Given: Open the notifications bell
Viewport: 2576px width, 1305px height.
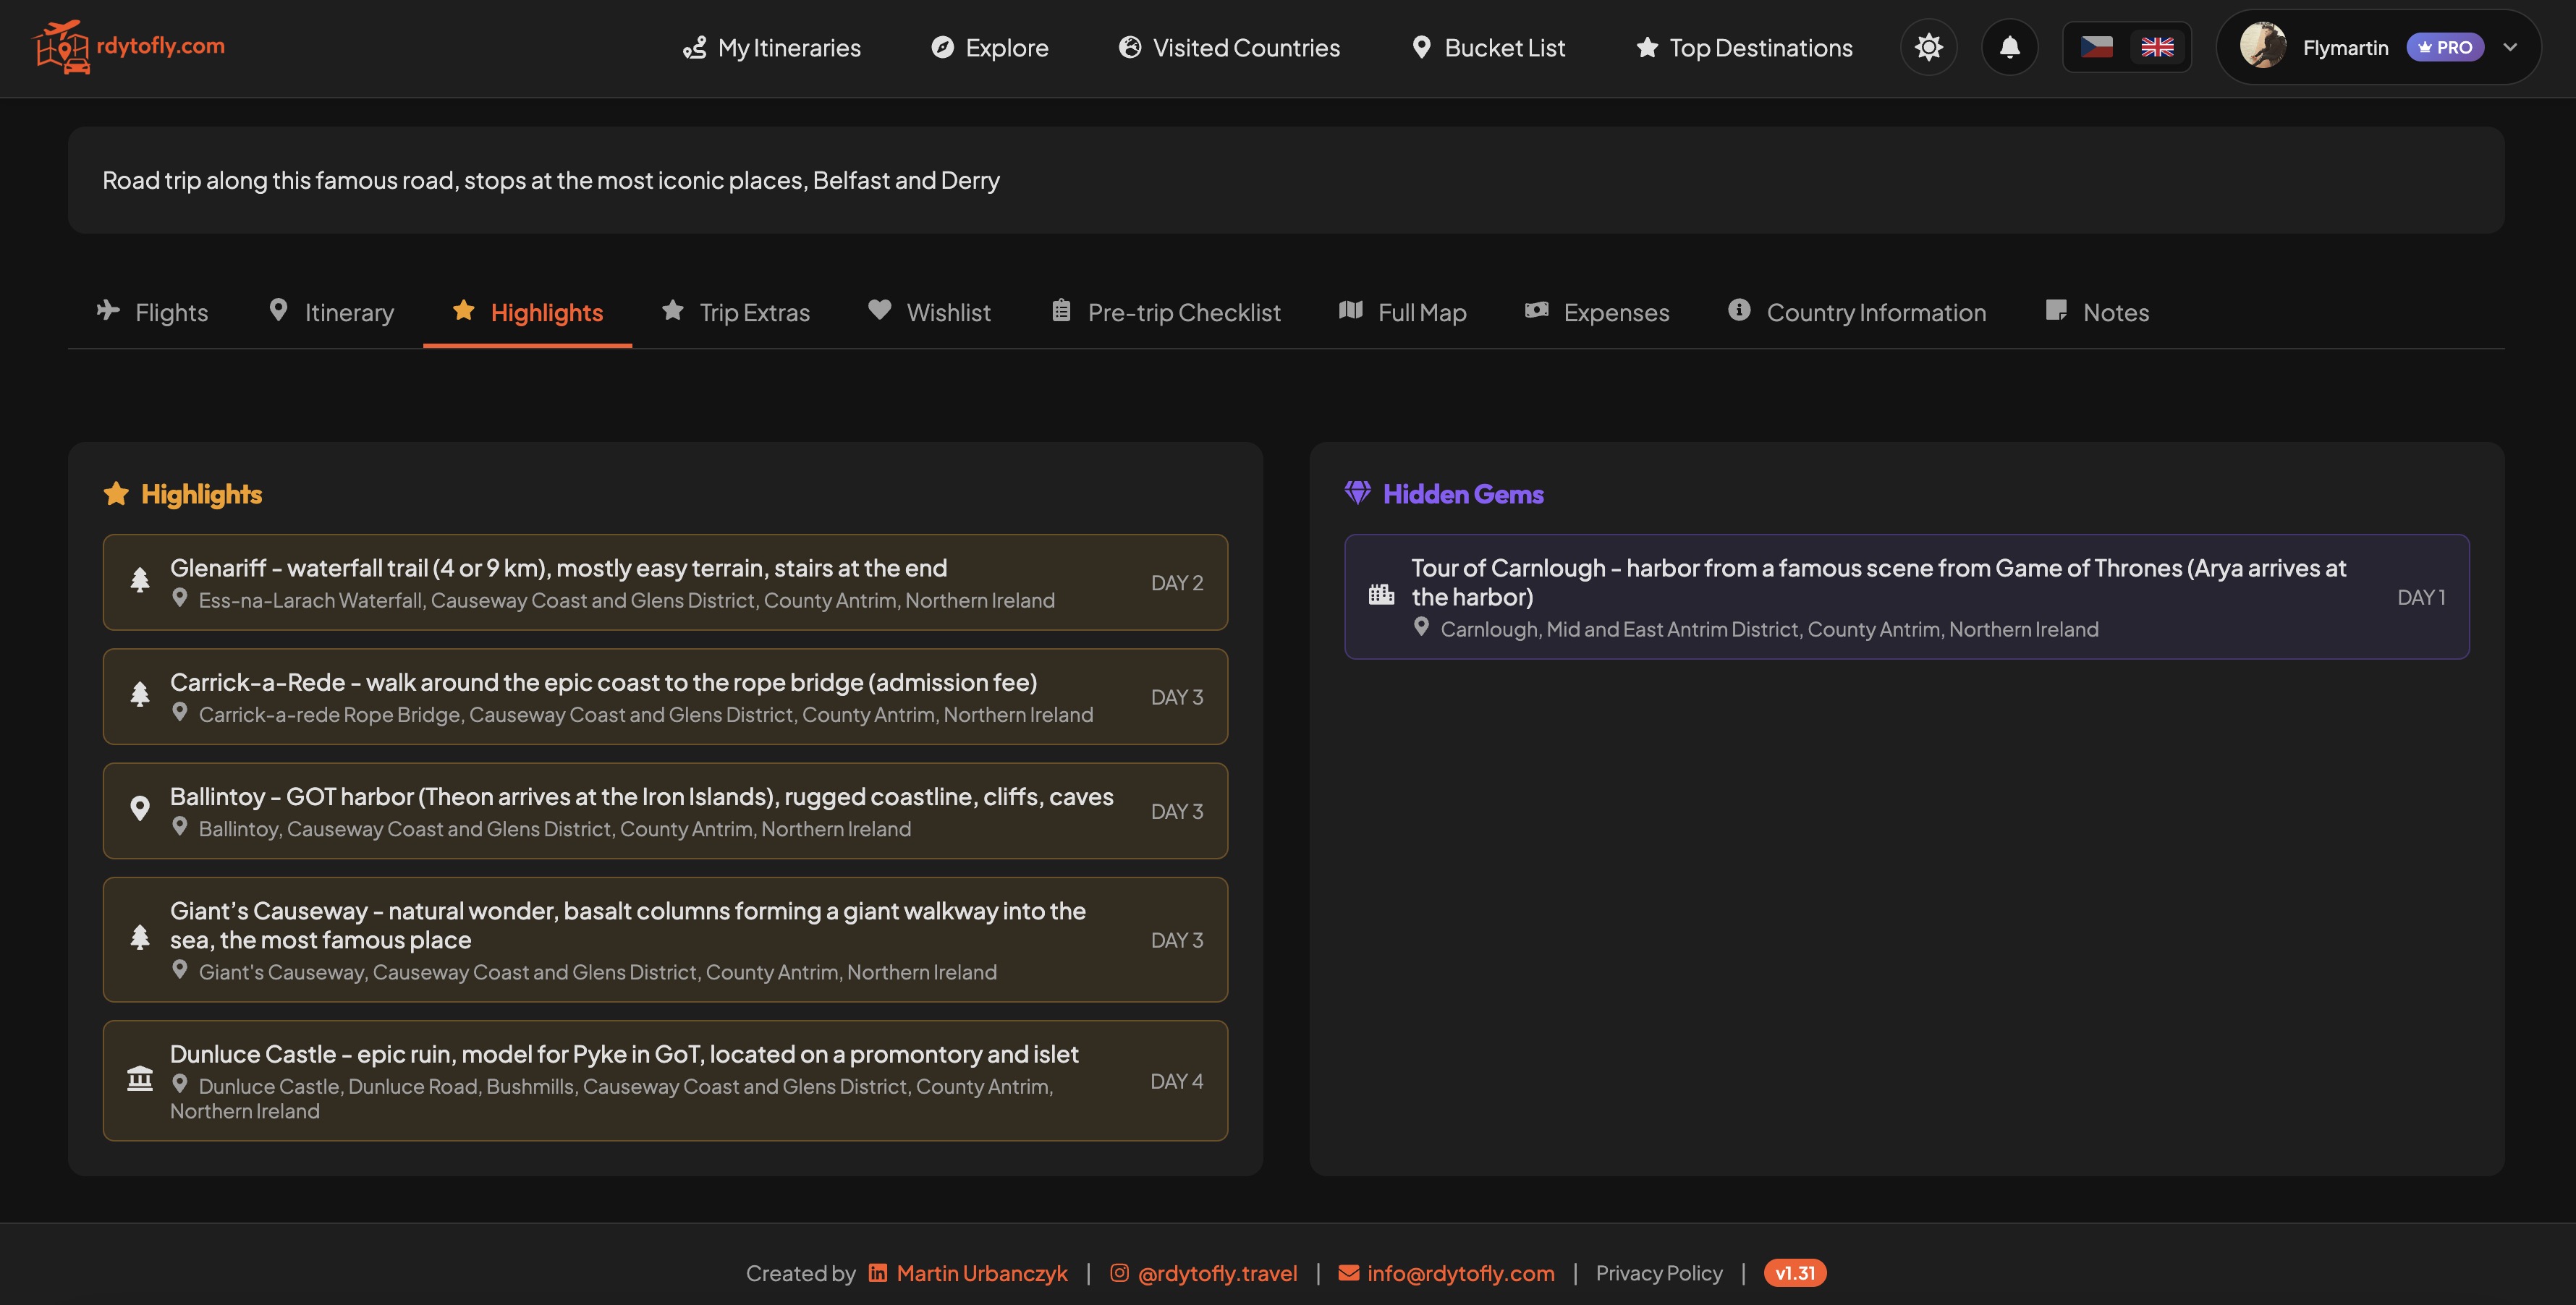Looking at the screenshot, I should coord(2010,47).
